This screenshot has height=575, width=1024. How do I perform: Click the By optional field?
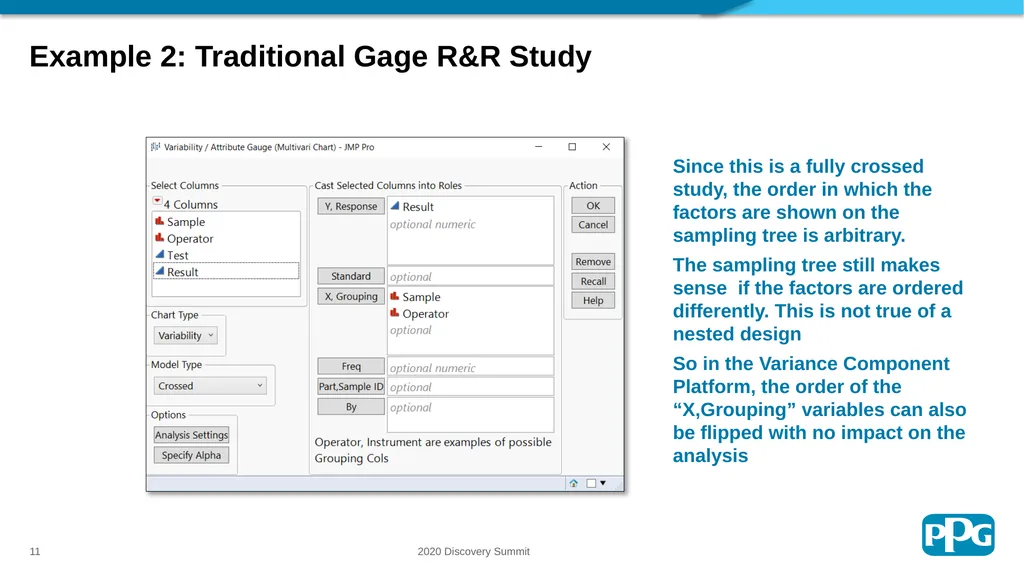470,415
